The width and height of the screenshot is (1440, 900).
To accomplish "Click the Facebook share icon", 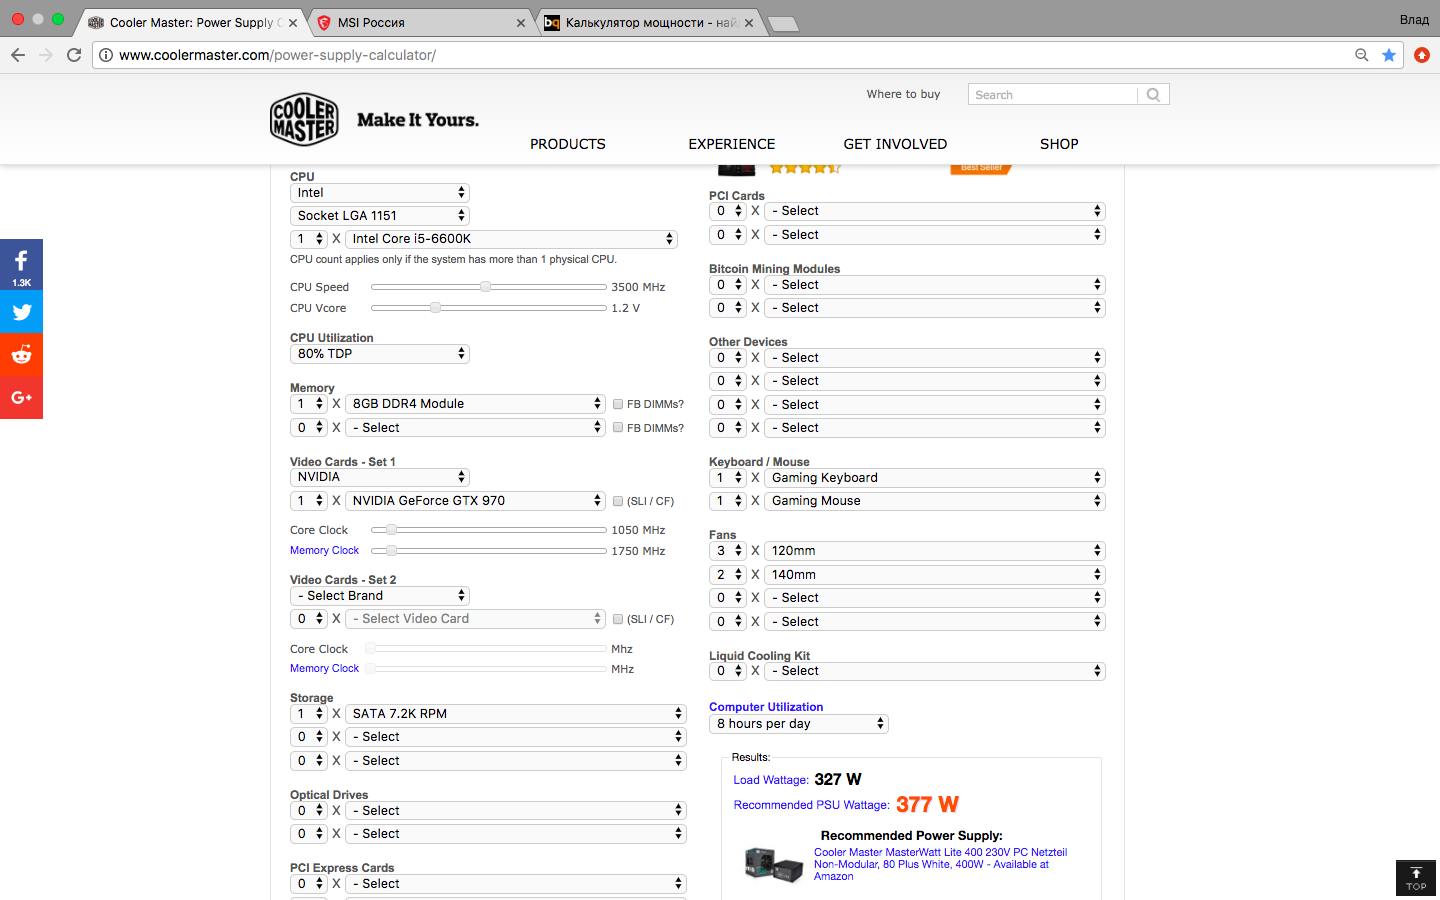I will [21, 265].
